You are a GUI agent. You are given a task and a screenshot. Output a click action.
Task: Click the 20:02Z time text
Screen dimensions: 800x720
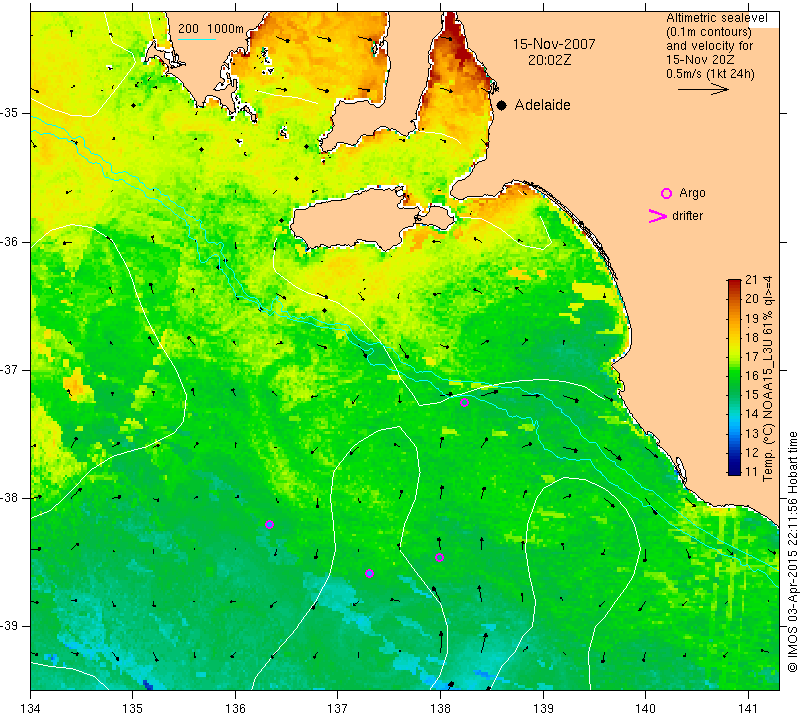[x=549, y=60]
